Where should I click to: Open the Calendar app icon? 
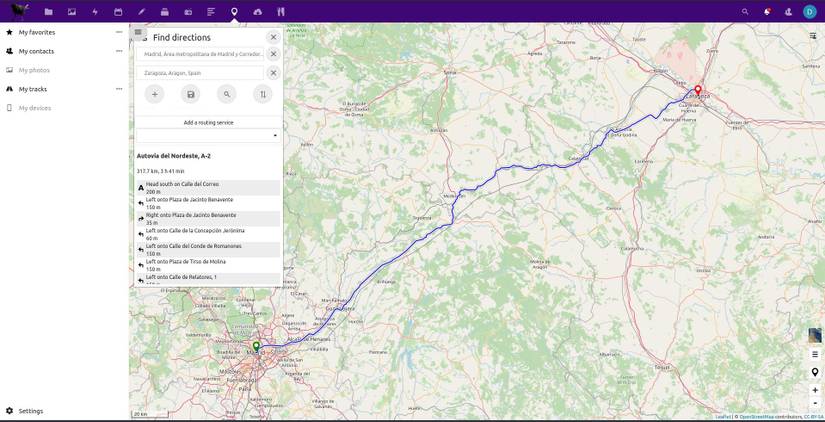[x=118, y=12]
